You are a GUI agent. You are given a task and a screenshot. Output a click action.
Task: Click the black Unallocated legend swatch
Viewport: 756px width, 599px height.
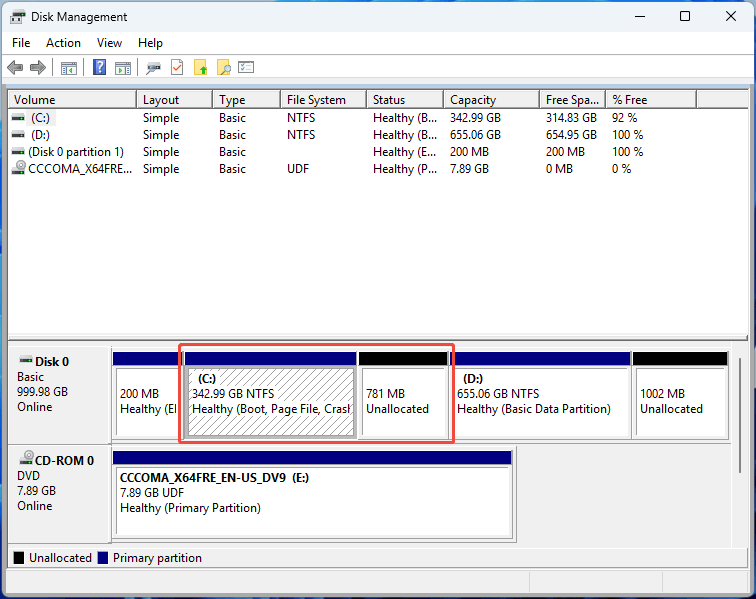[19, 558]
